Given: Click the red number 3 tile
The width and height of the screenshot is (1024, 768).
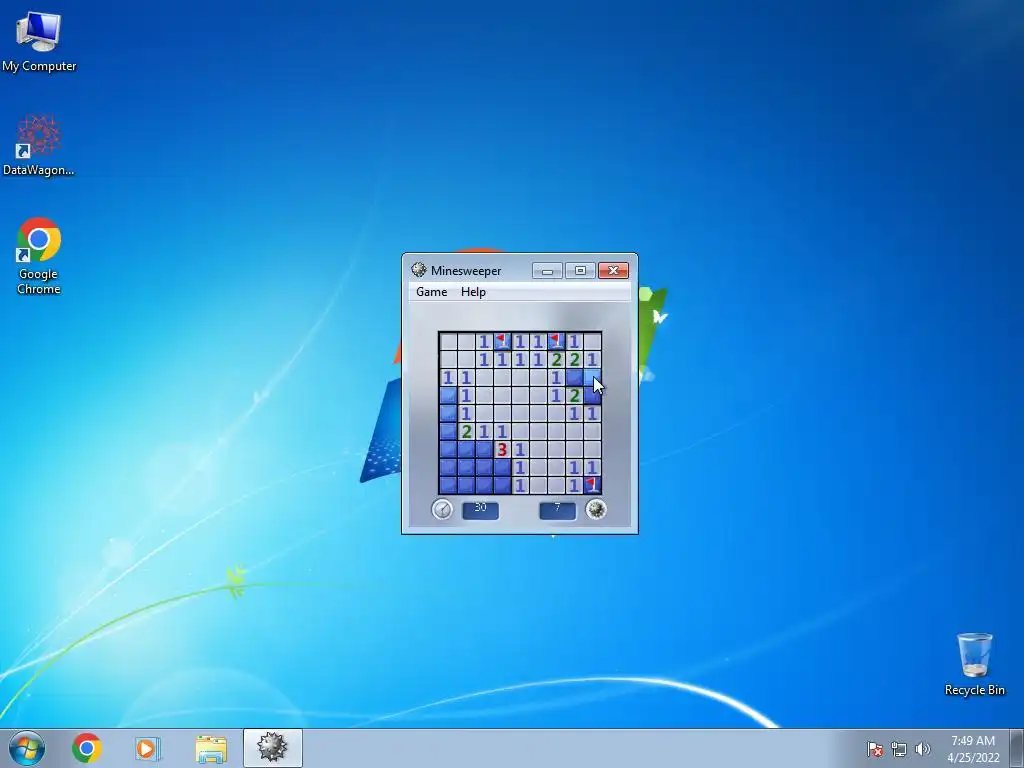Looking at the screenshot, I should [502, 449].
